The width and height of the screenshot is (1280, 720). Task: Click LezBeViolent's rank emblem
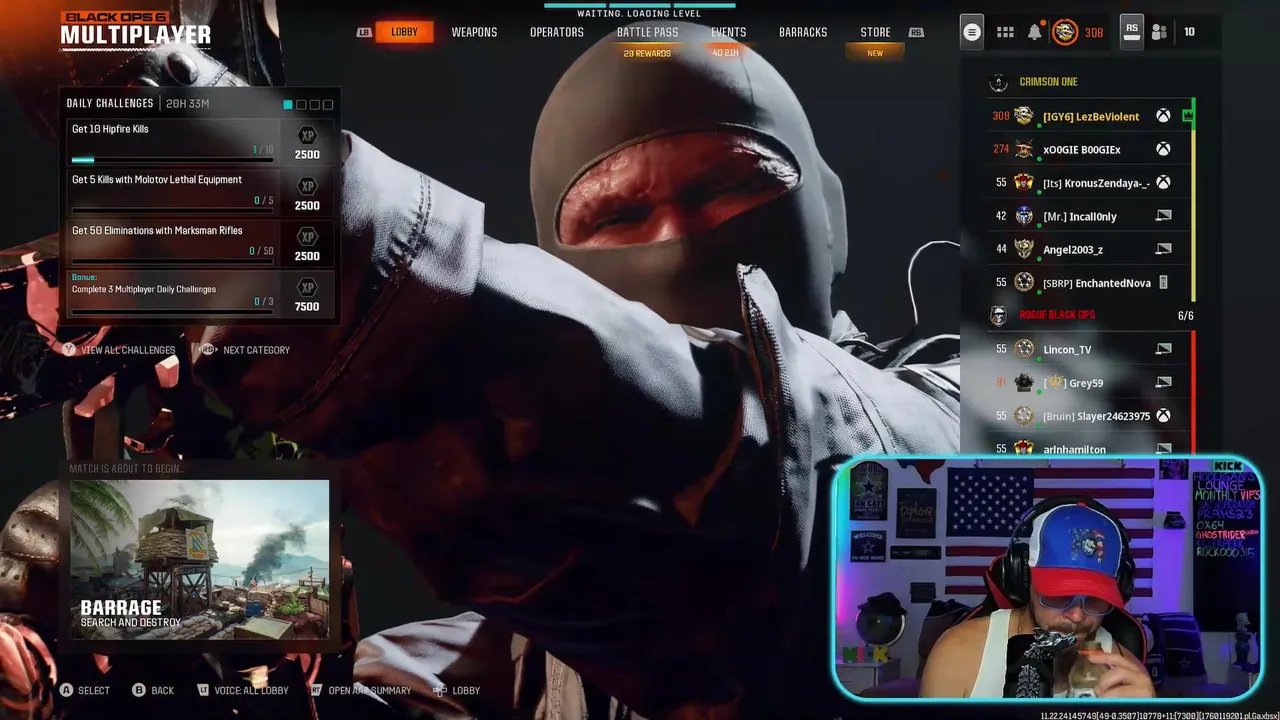click(1023, 116)
